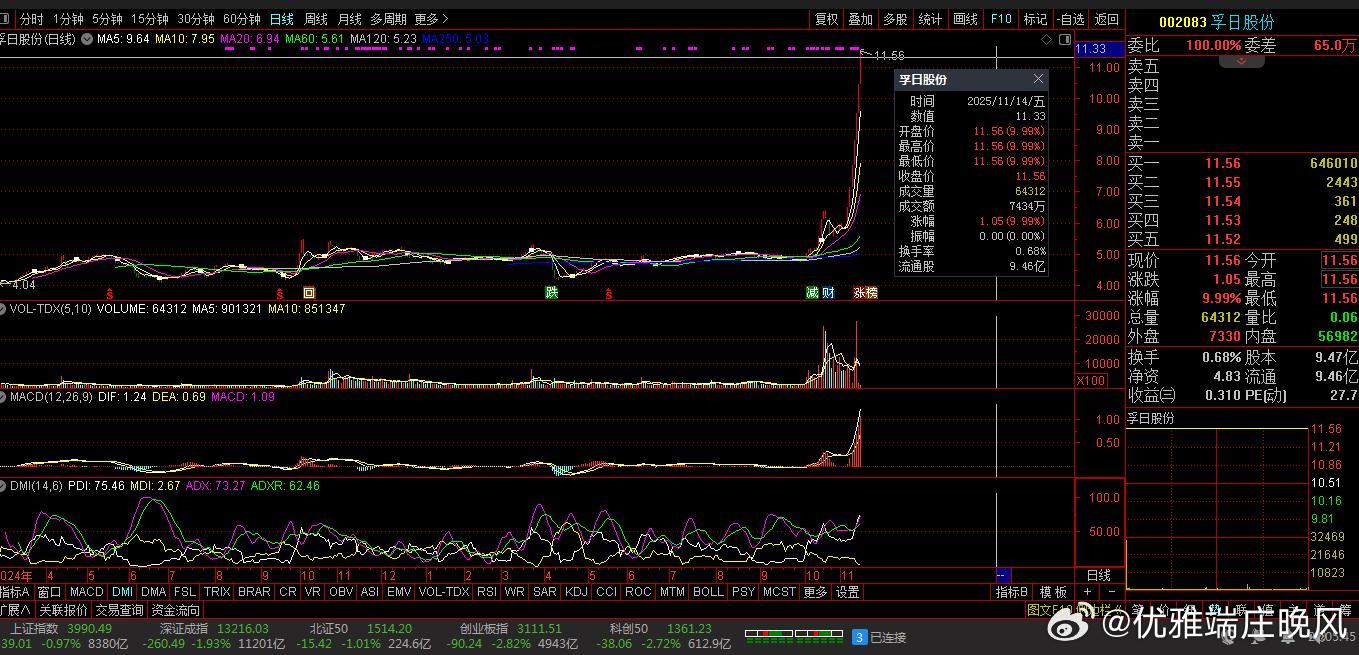Screen dimensions: 1359x655
Task: Click the 返回 back button
Action: pyautogui.click(x=1107, y=19)
